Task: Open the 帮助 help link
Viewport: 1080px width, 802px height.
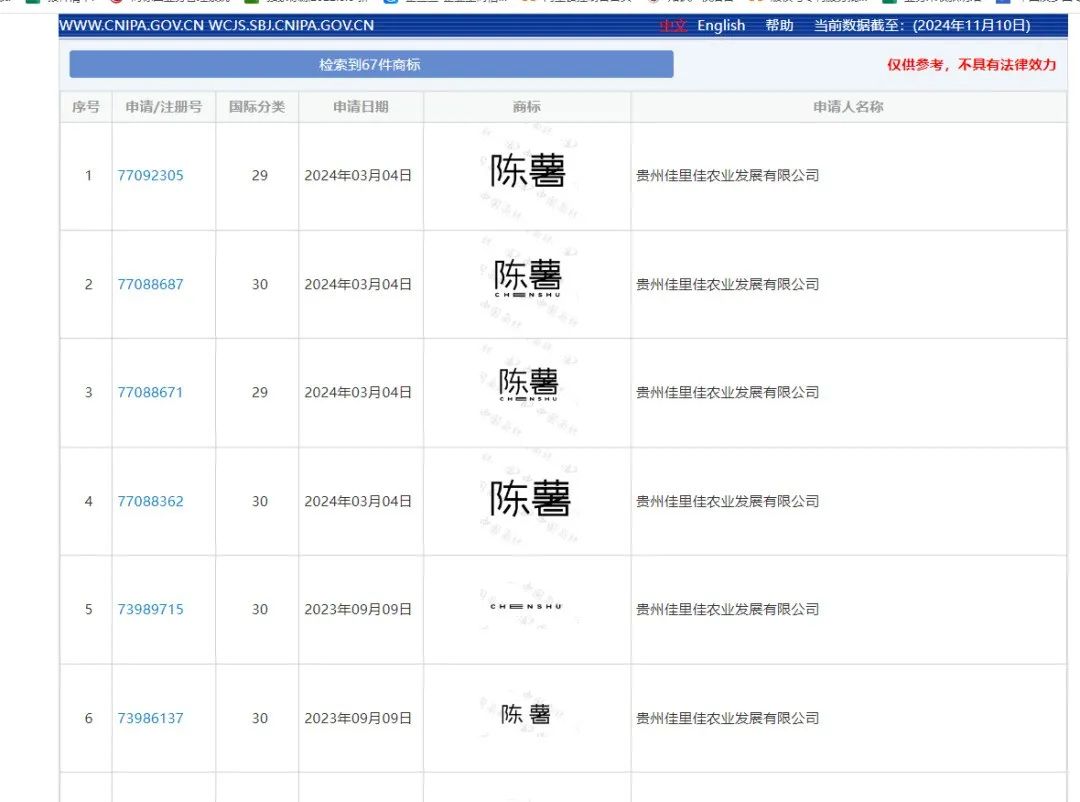Action: [x=779, y=25]
